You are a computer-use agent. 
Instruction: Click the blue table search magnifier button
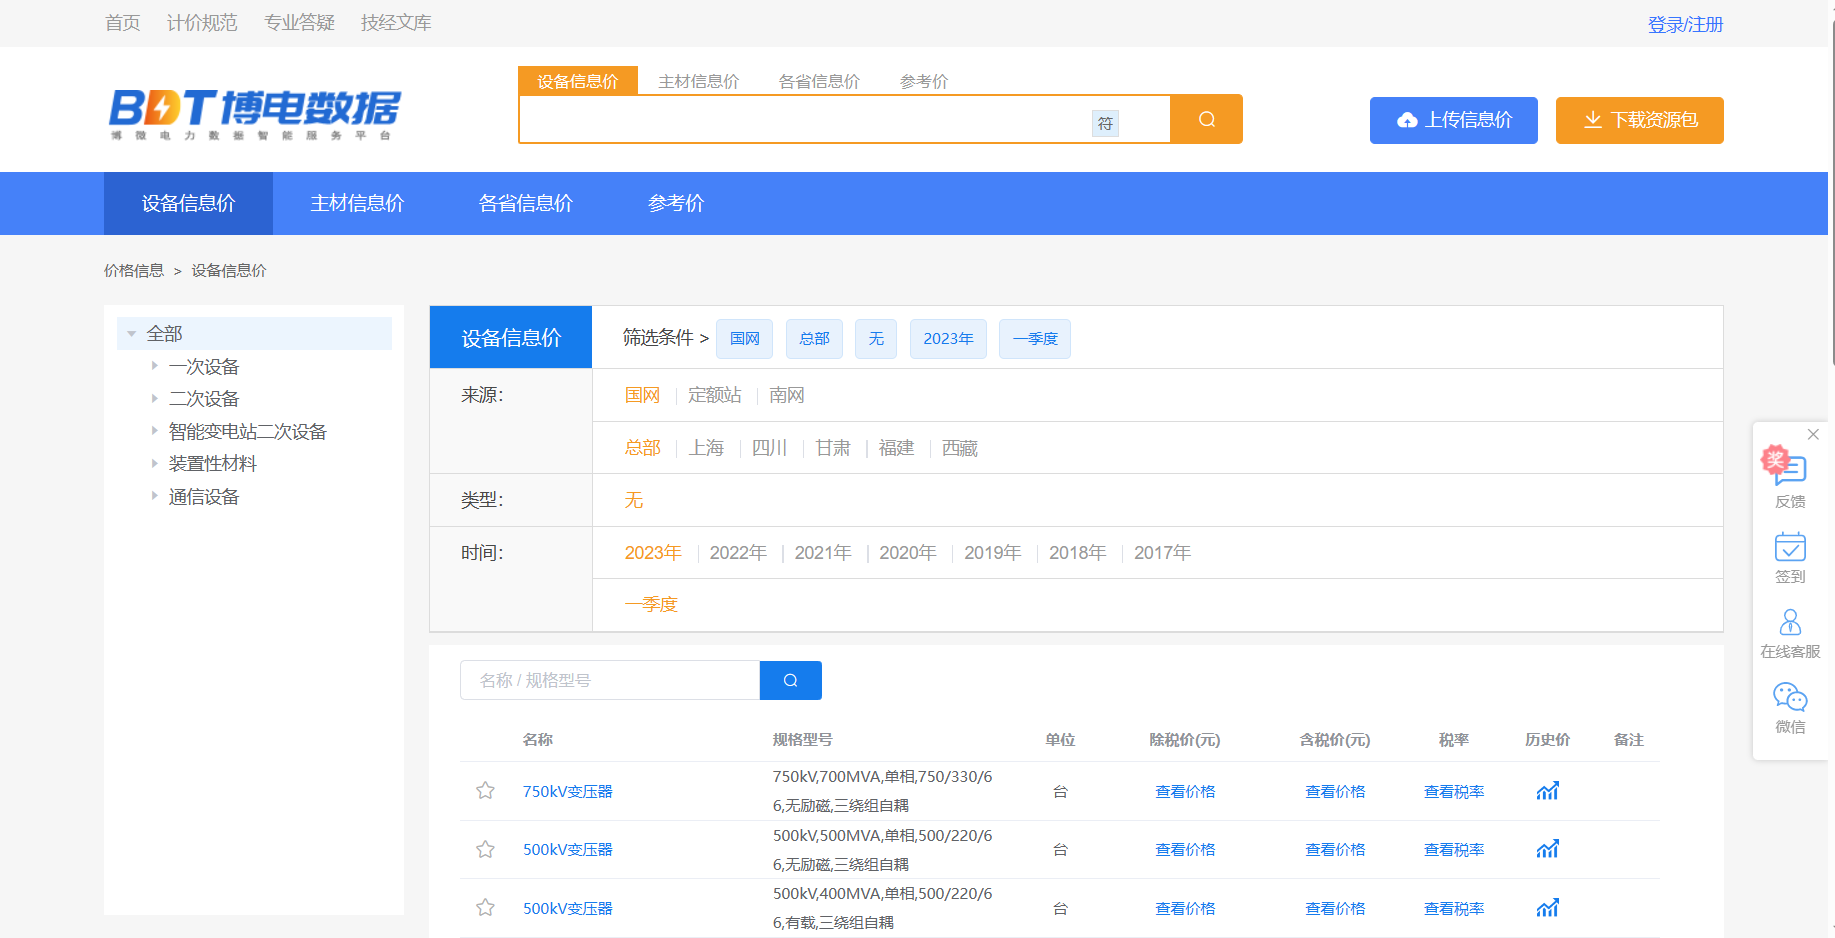(x=790, y=680)
